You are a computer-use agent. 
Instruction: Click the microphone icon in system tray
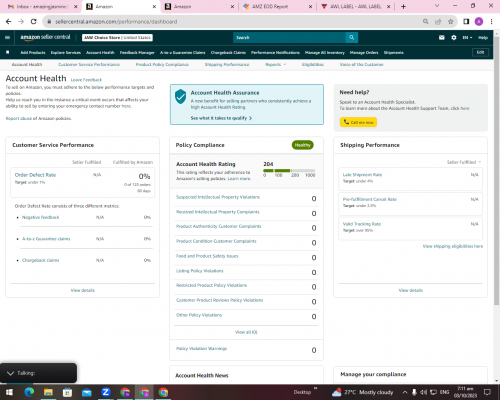click(x=414, y=392)
